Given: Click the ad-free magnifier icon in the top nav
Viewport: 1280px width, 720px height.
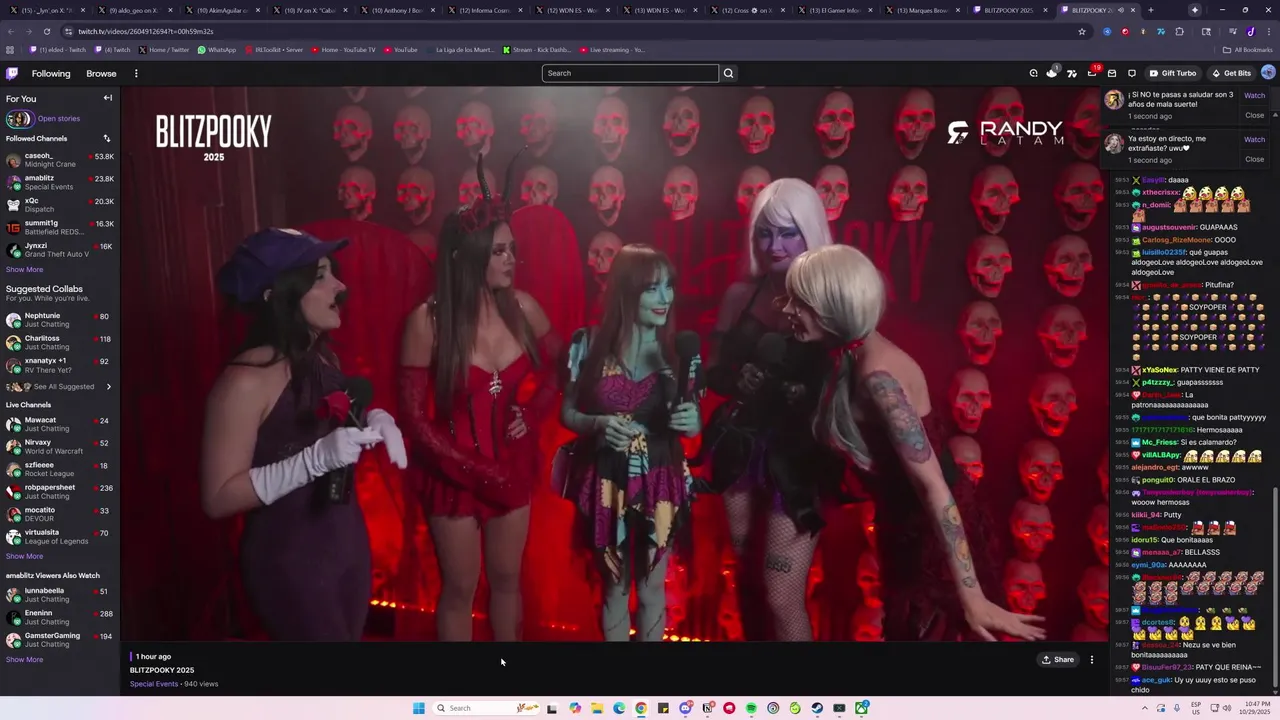Looking at the screenshot, I should click(x=1034, y=73).
